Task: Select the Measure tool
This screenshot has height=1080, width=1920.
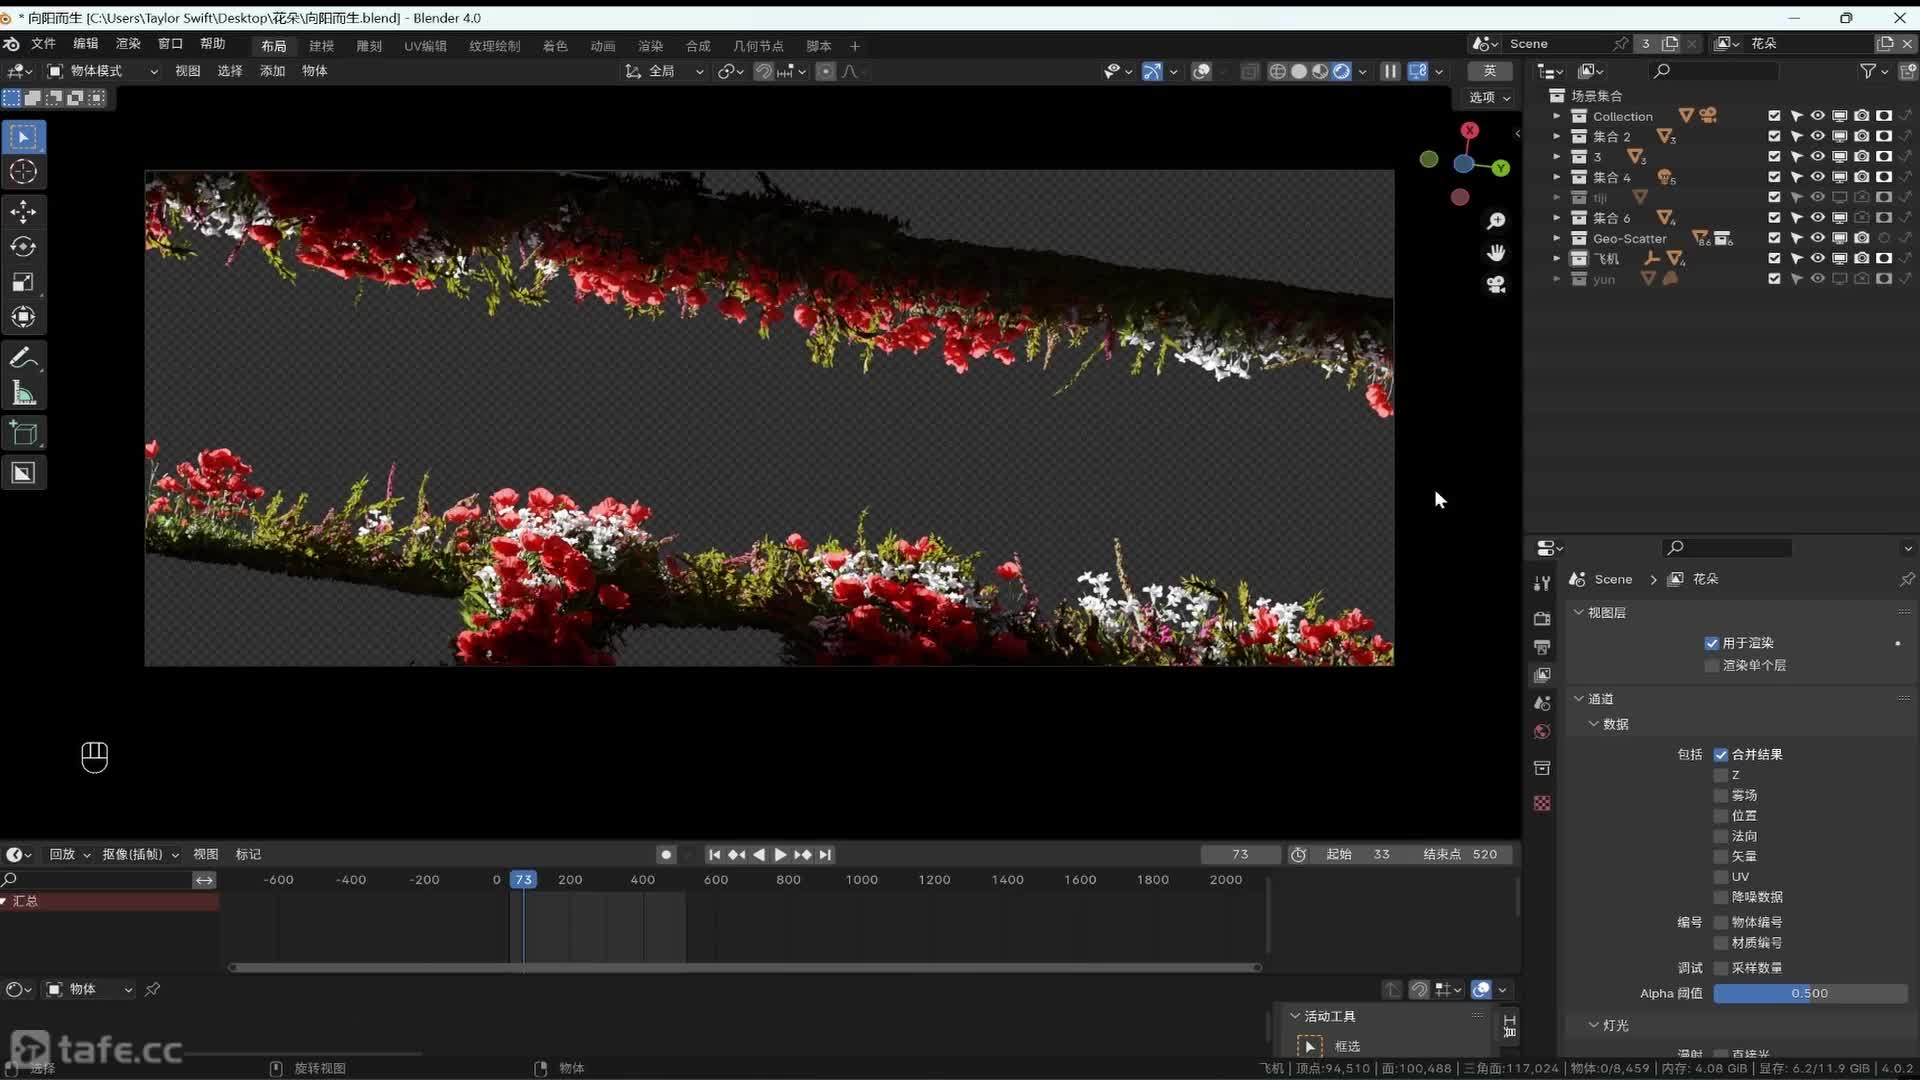Action: [23, 393]
